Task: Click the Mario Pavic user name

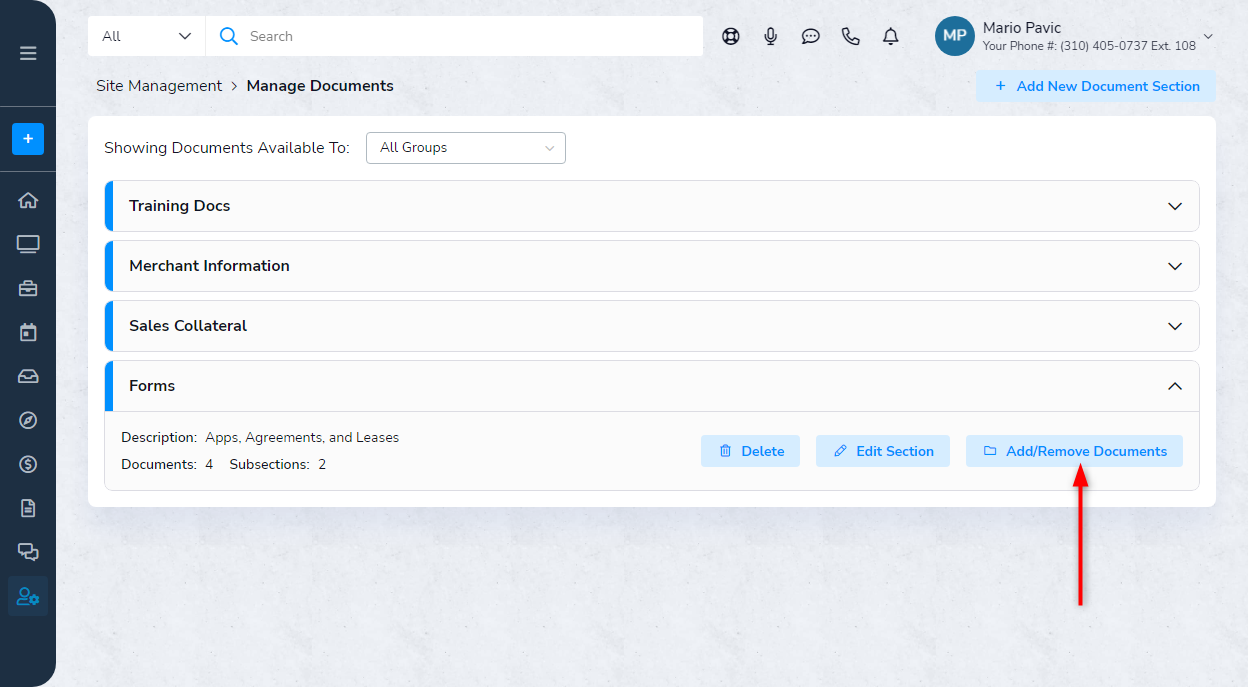Action: [x=1022, y=28]
